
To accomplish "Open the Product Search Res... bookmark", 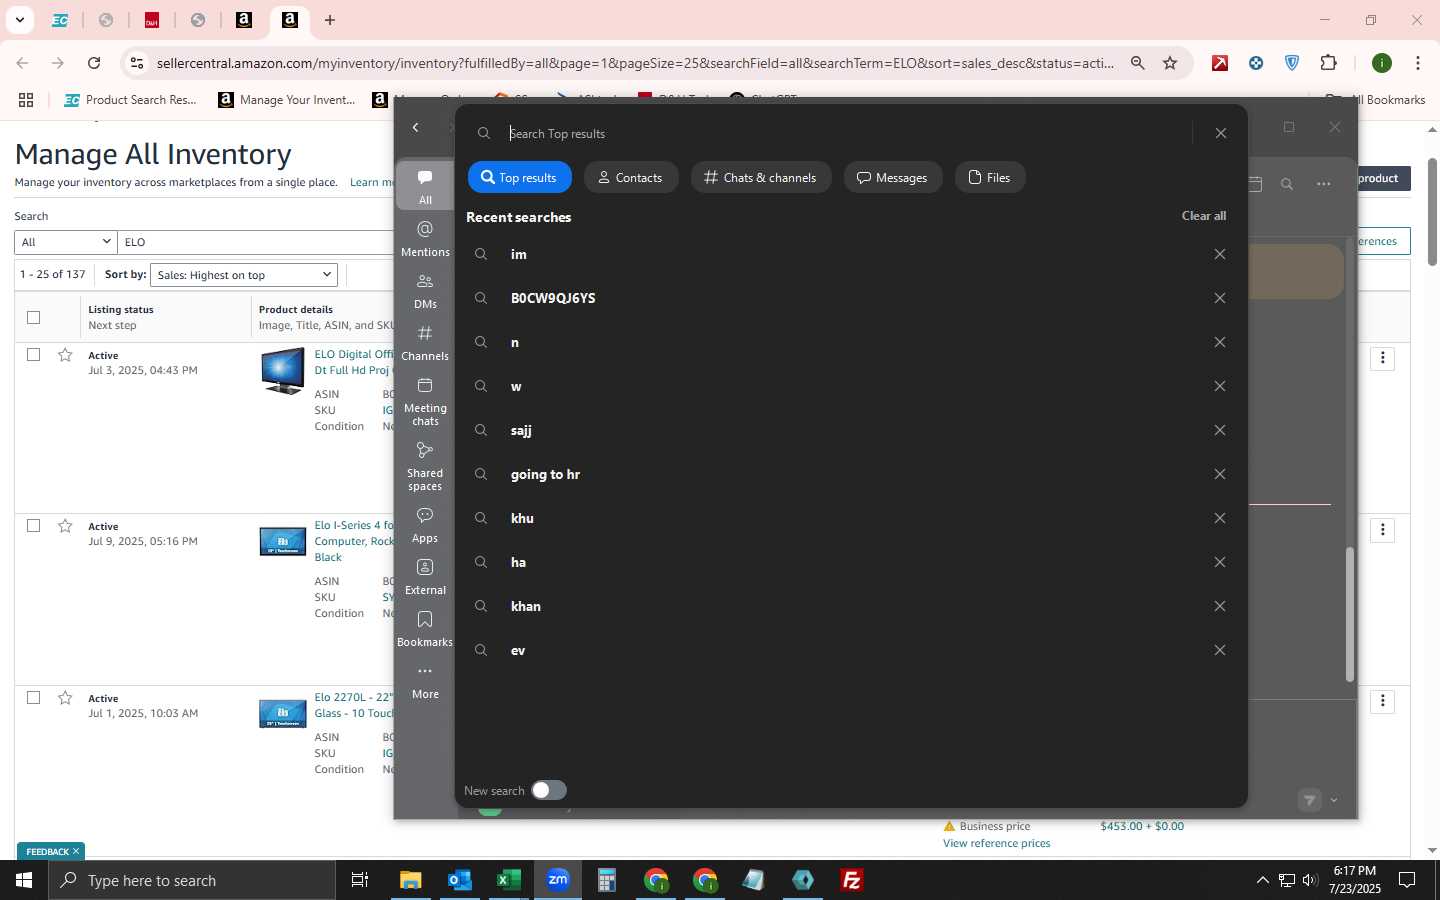I will [130, 100].
